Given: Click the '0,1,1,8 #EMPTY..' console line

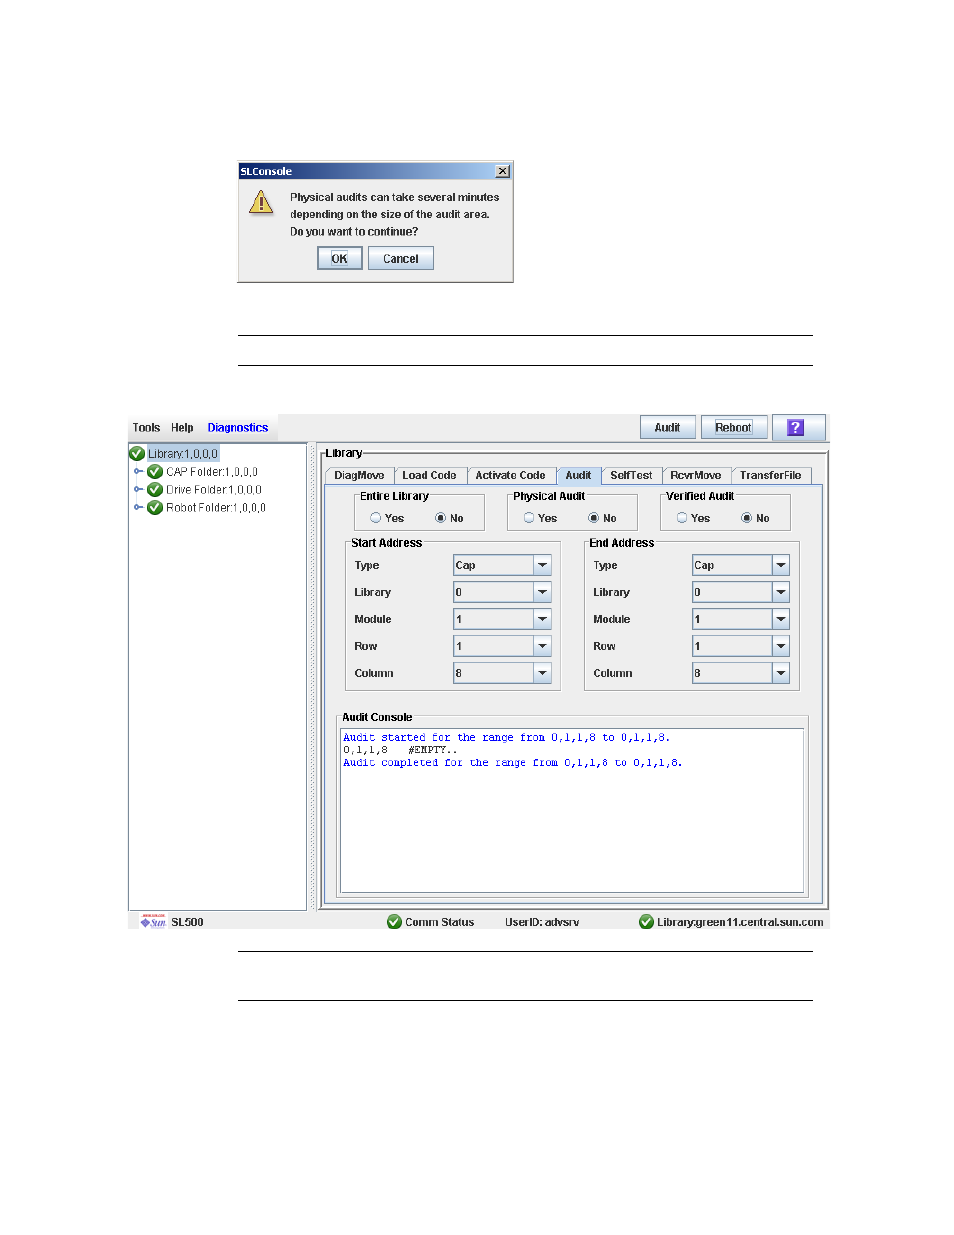Looking at the screenshot, I should point(400,750).
